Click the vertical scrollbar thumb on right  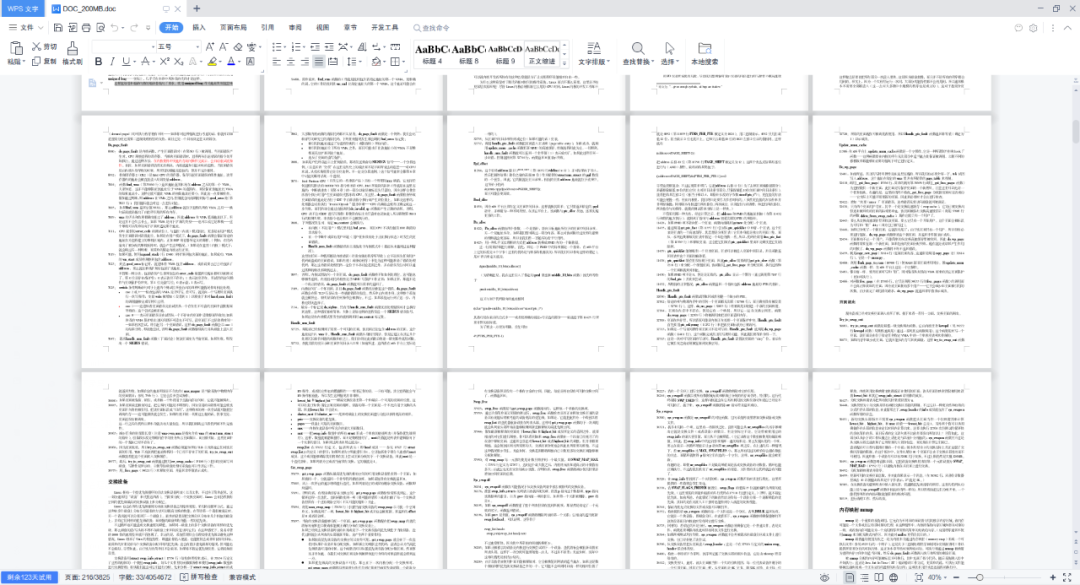click(x=1075, y=132)
